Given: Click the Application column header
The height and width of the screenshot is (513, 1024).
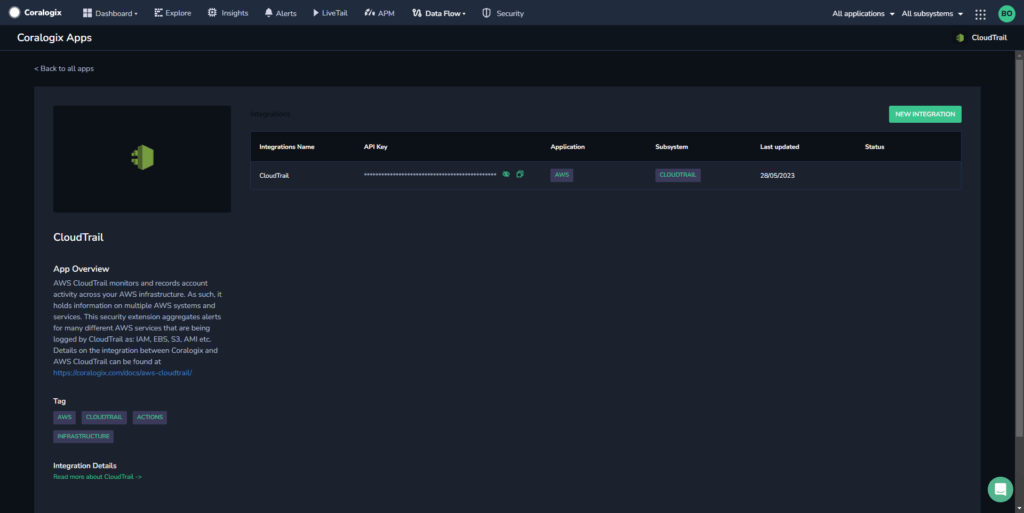Looking at the screenshot, I should coord(568,147).
